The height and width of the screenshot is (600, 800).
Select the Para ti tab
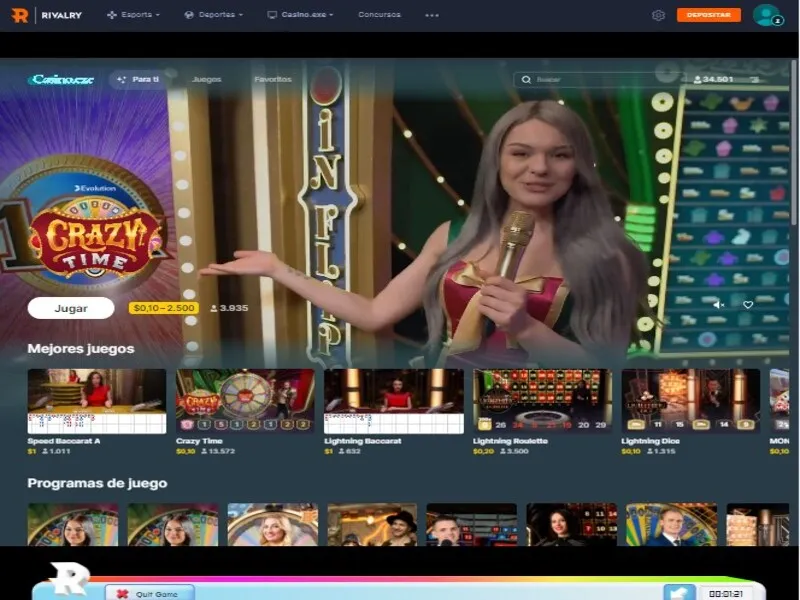click(x=139, y=80)
